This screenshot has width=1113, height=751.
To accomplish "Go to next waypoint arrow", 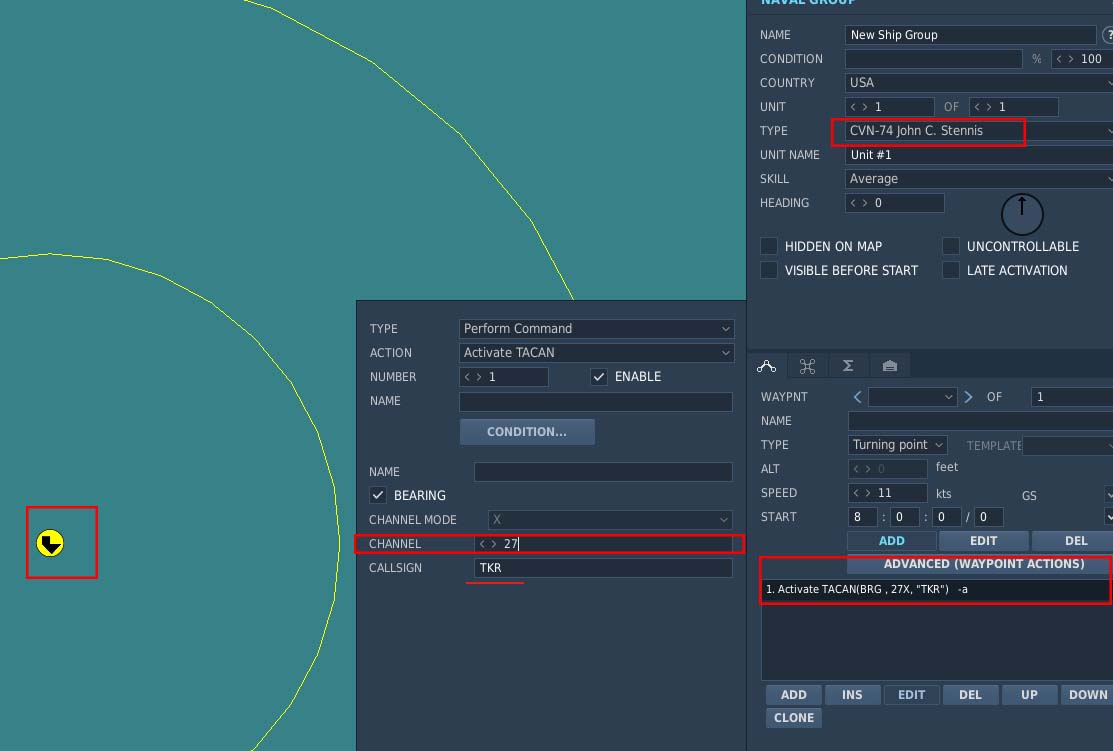I will [x=968, y=397].
